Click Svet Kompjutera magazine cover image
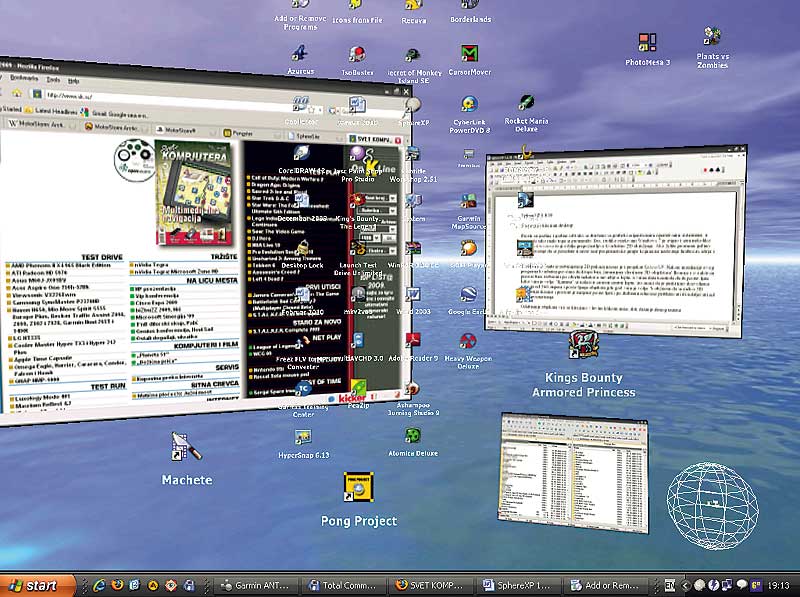Screen dimensions: 800x597 tap(193, 191)
